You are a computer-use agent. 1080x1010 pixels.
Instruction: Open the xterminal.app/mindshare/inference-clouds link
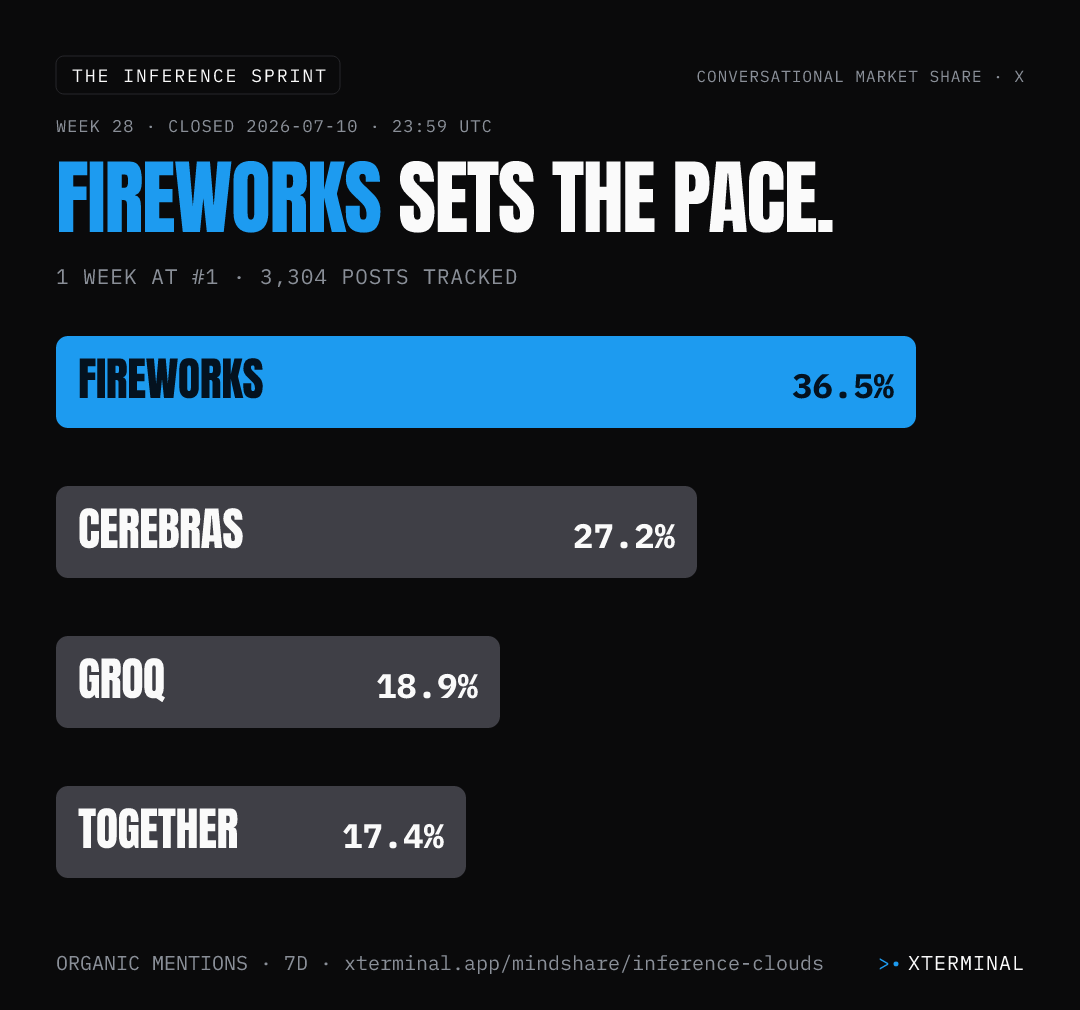(583, 963)
